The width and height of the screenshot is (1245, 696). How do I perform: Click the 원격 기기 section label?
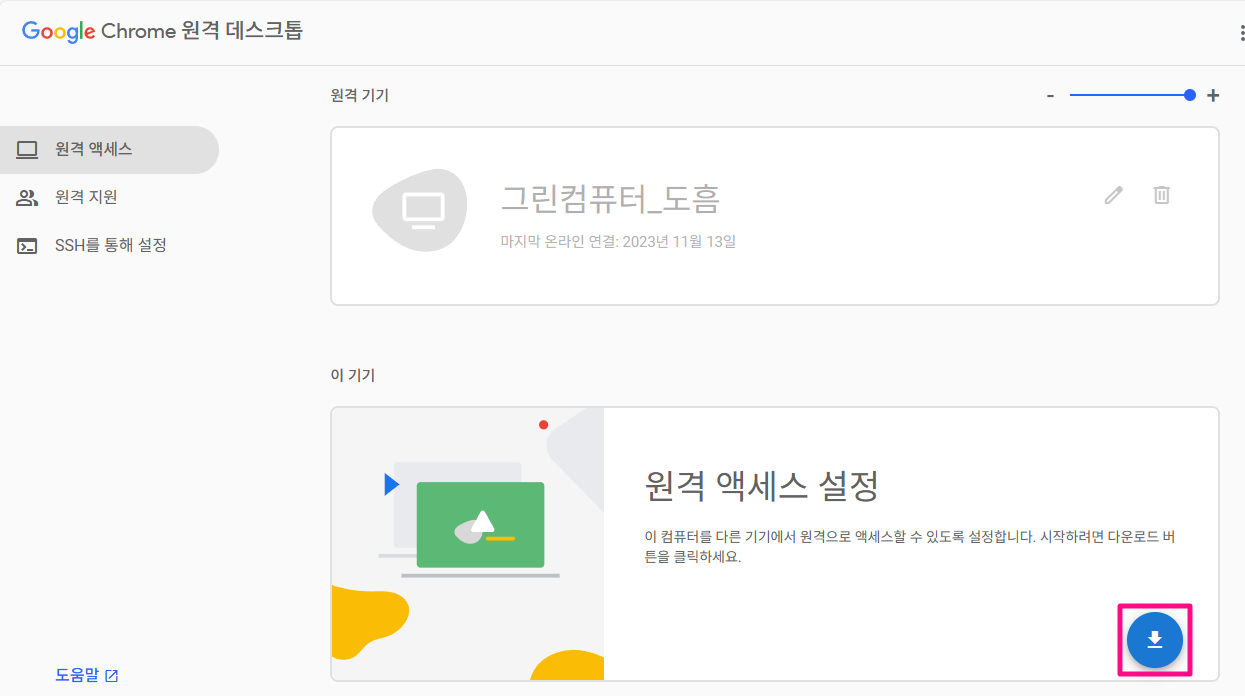pyautogui.click(x=359, y=96)
